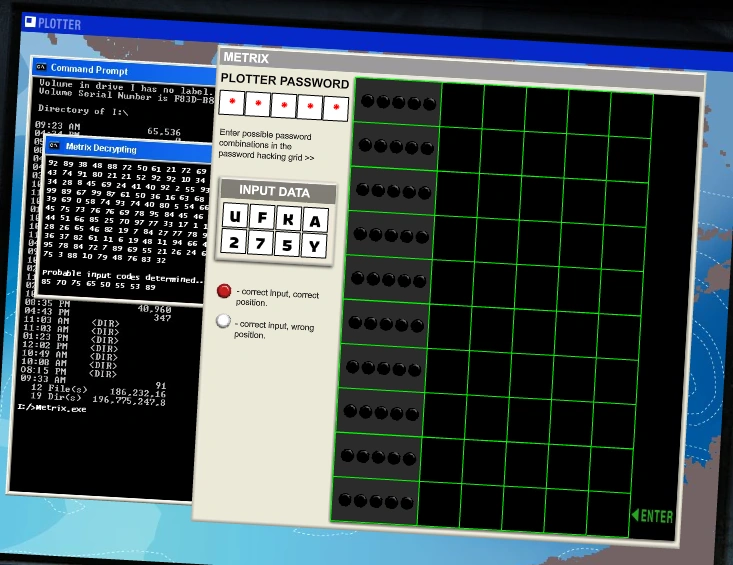This screenshot has width=733, height=565.
Task: Select the letter Y input key
Action: tap(314, 246)
